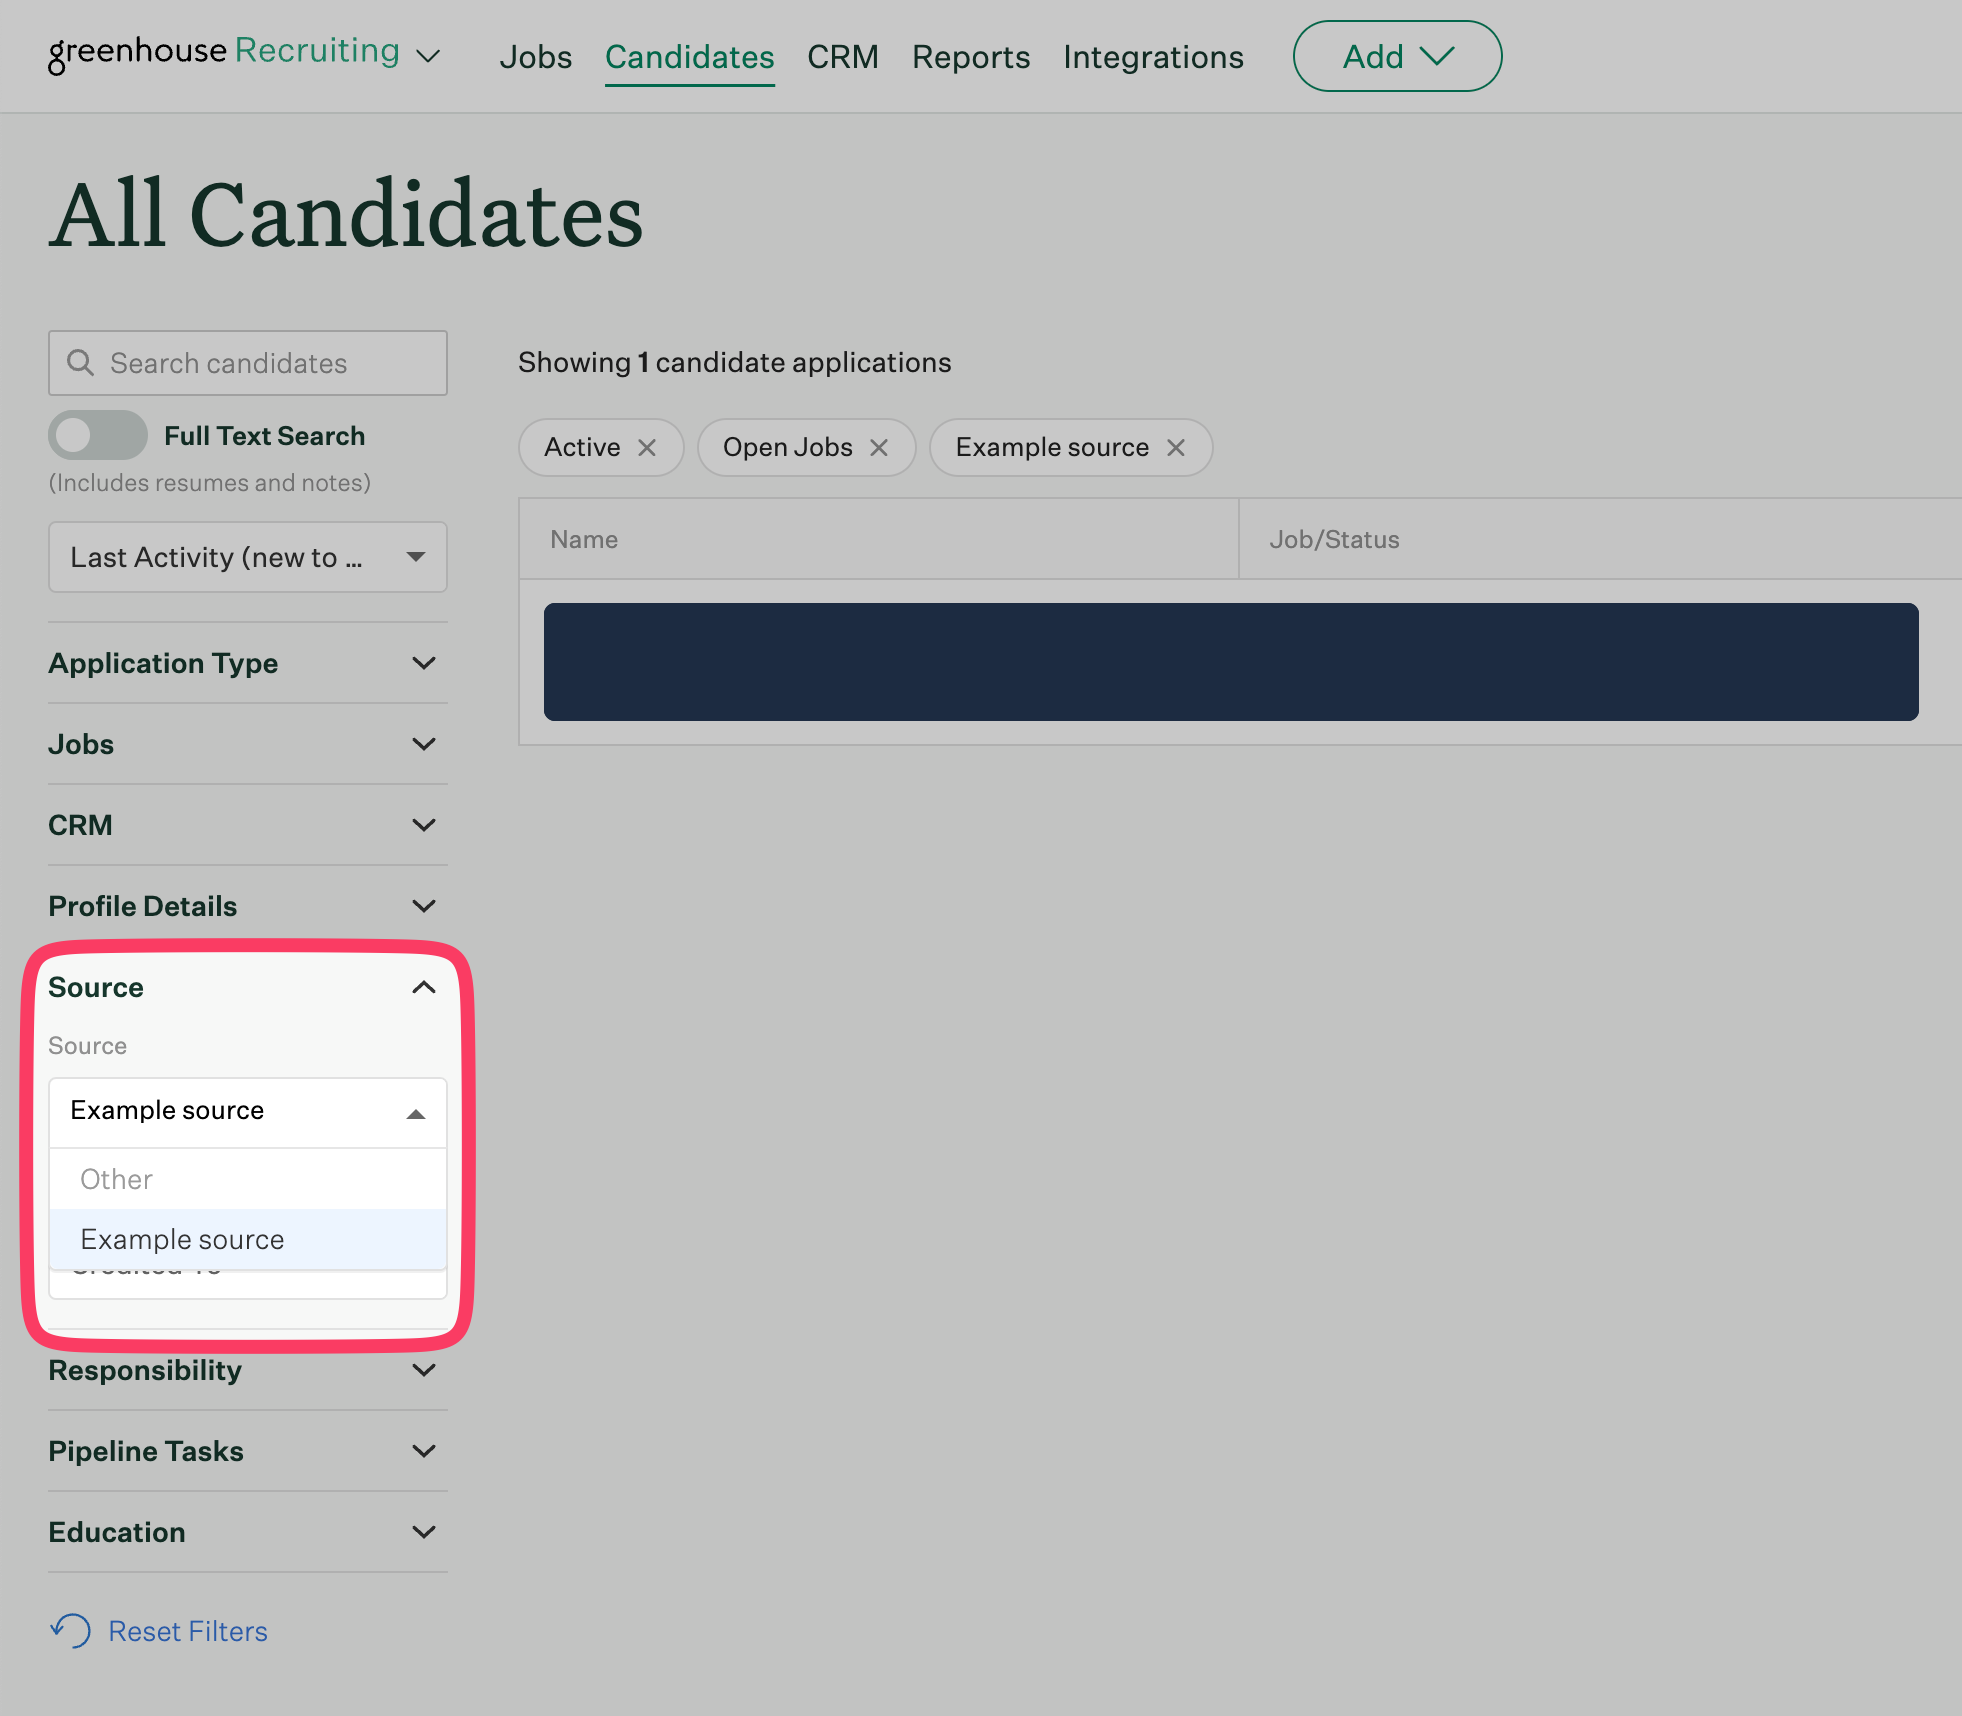Go to the Reports tab
The height and width of the screenshot is (1716, 1962).
970,57
